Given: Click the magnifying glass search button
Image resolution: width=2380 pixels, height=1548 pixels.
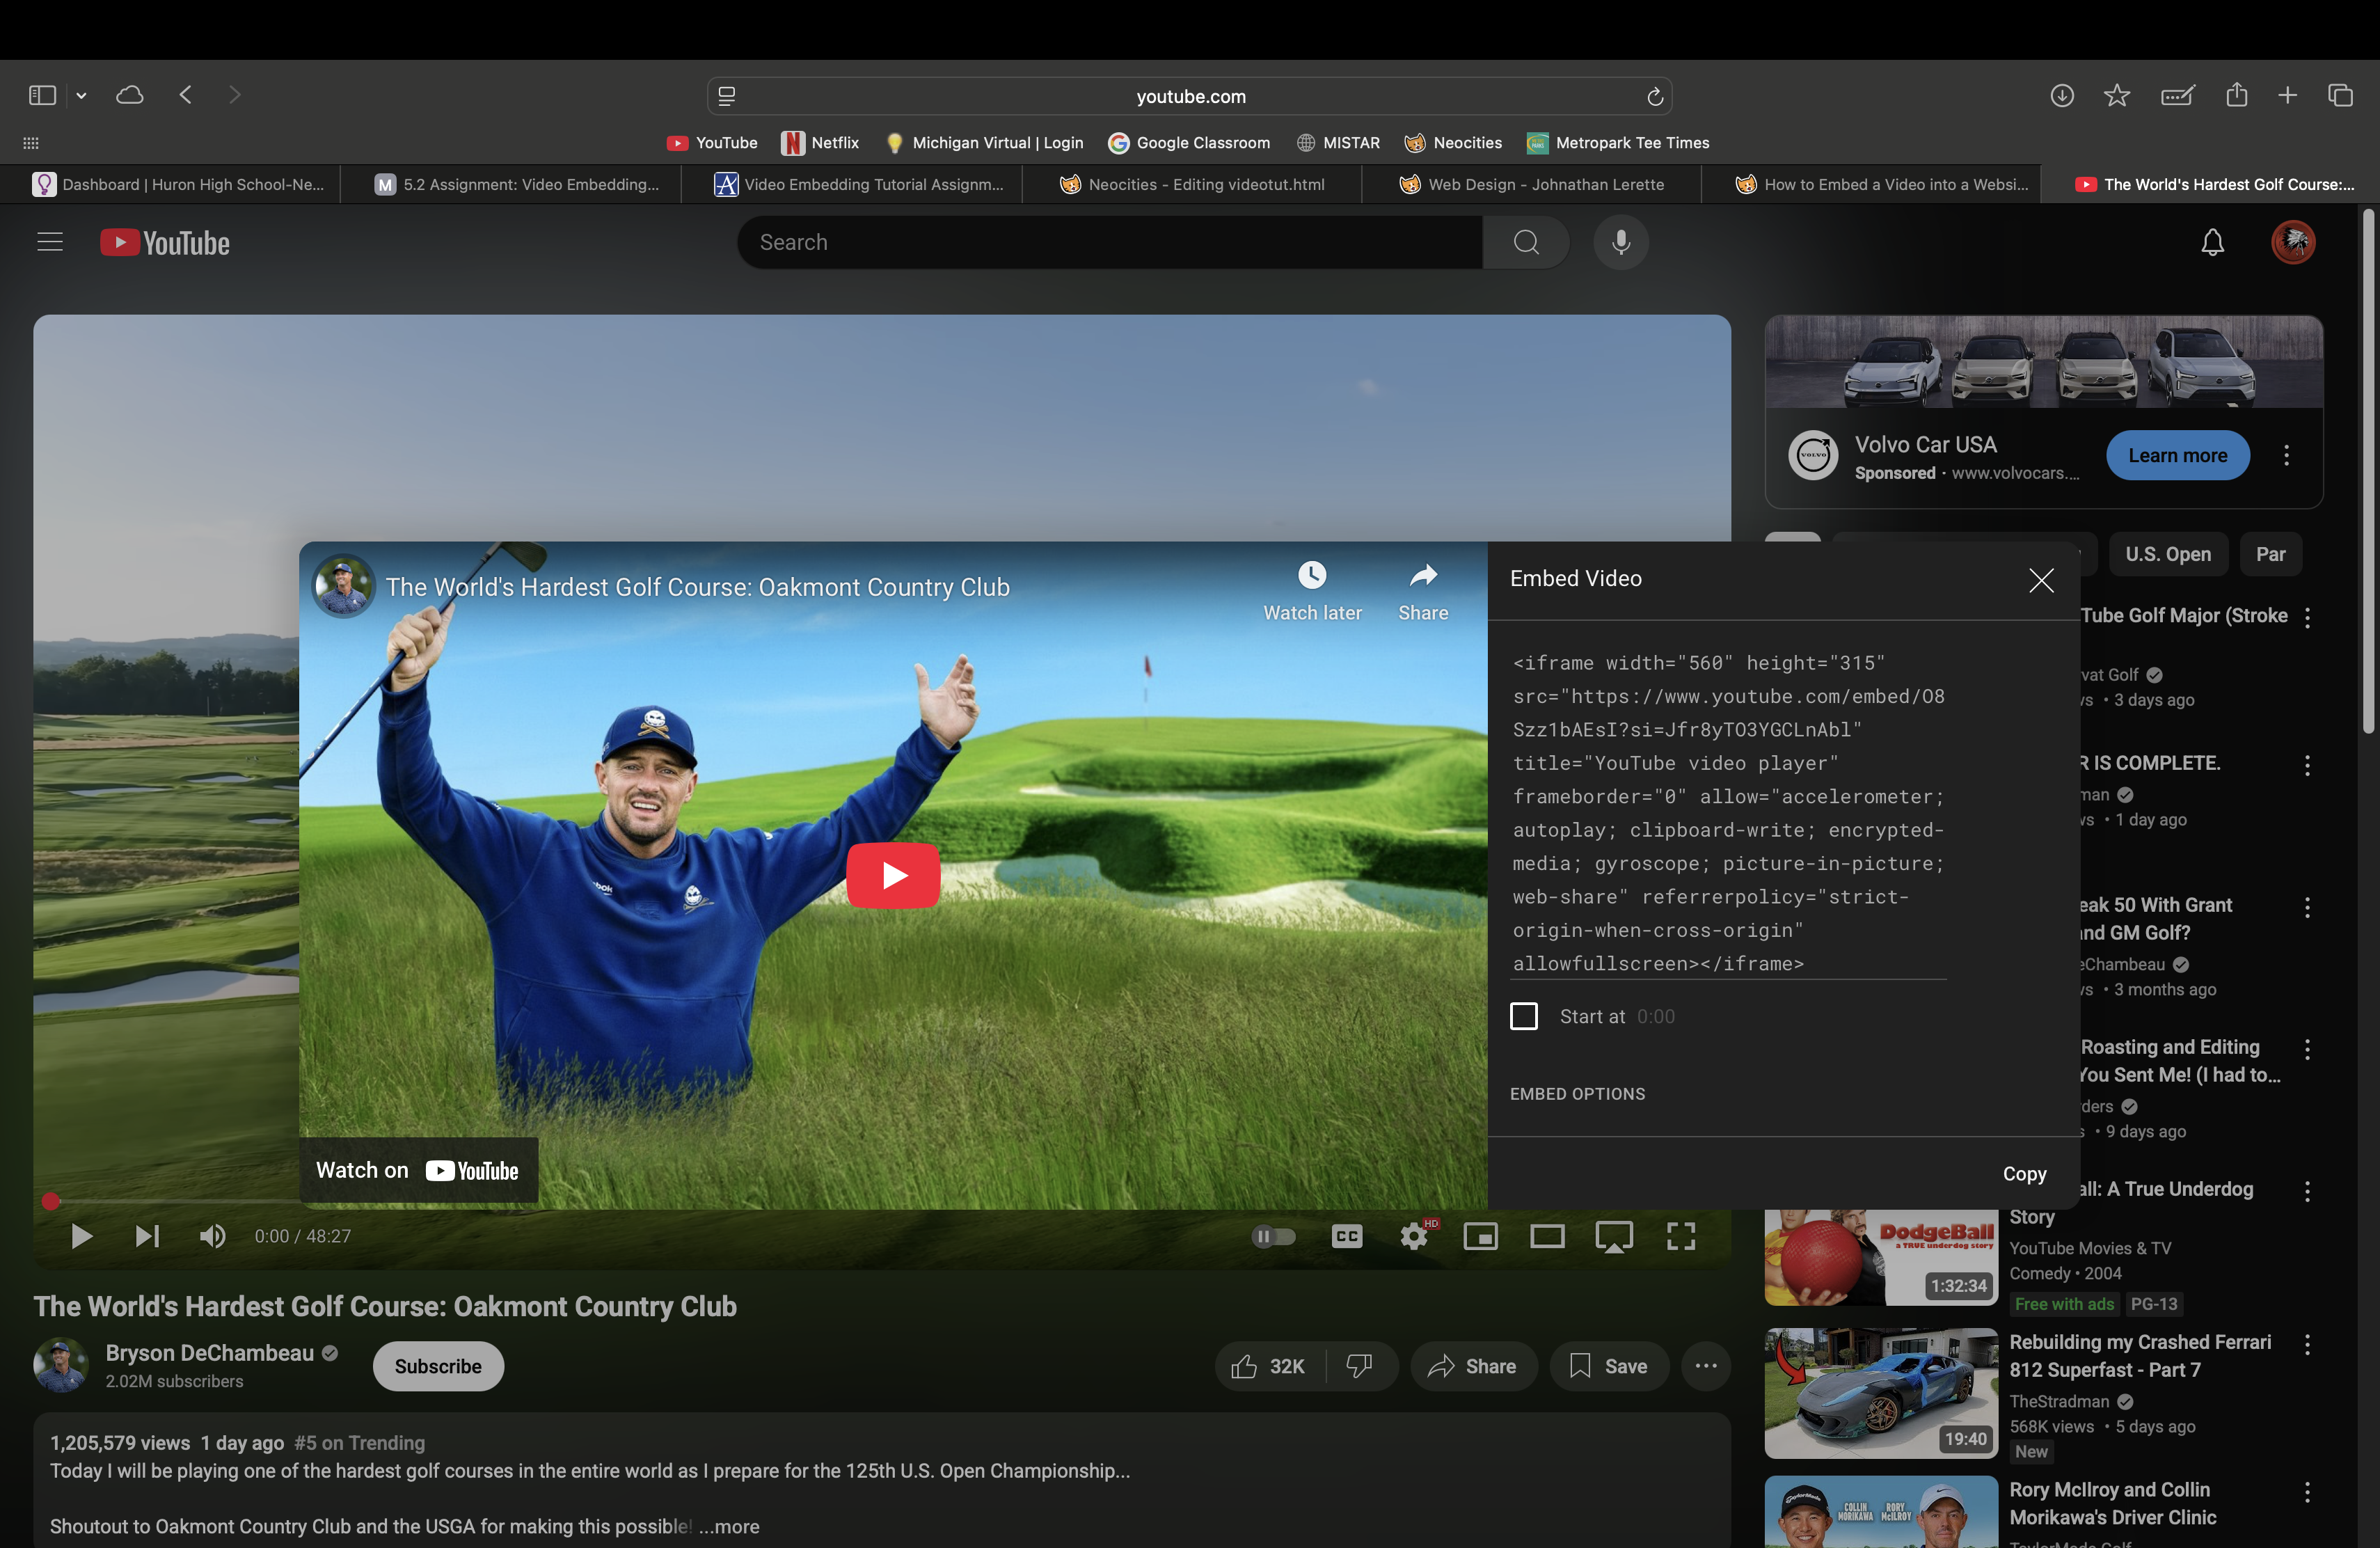Looking at the screenshot, I should pos(1526,242).
